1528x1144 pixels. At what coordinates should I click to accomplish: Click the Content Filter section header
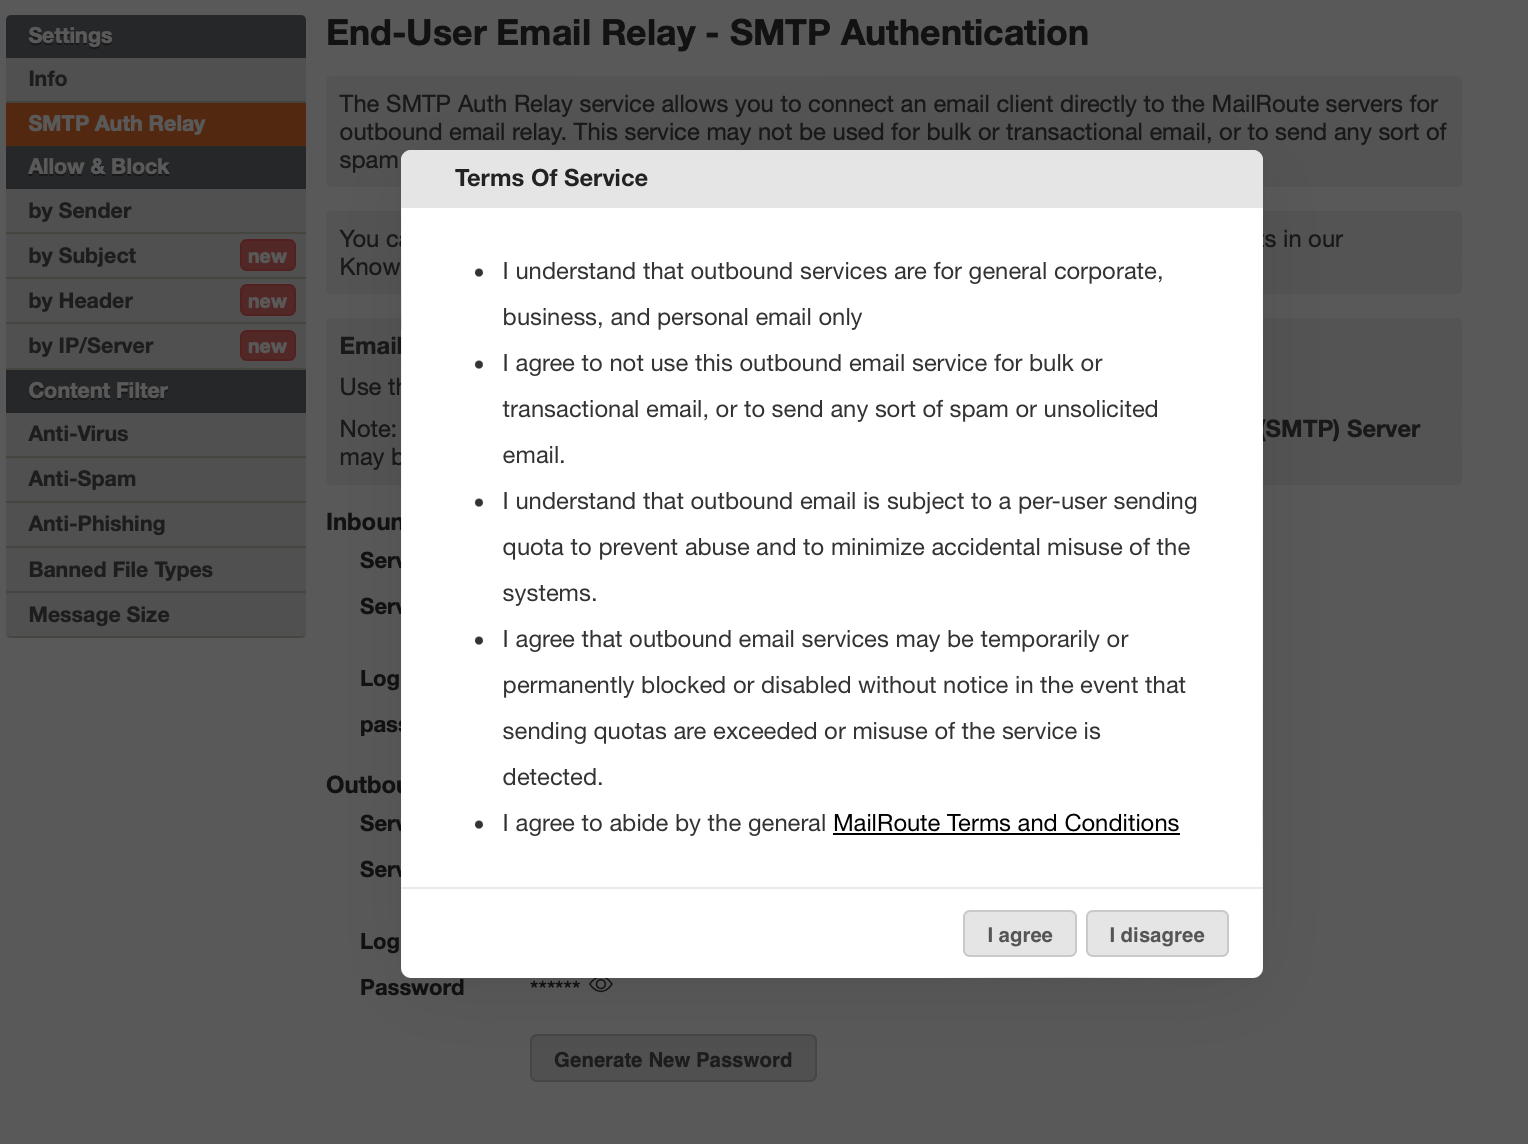tap(156, 391)
